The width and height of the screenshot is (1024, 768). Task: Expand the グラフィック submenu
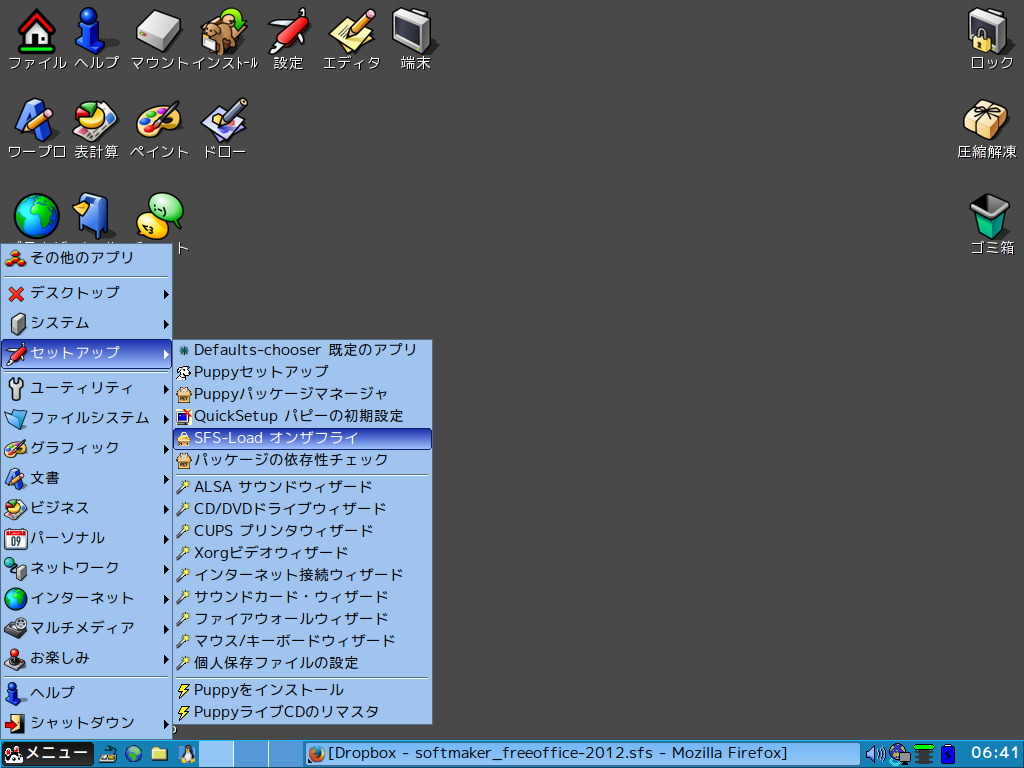(86, 449)
